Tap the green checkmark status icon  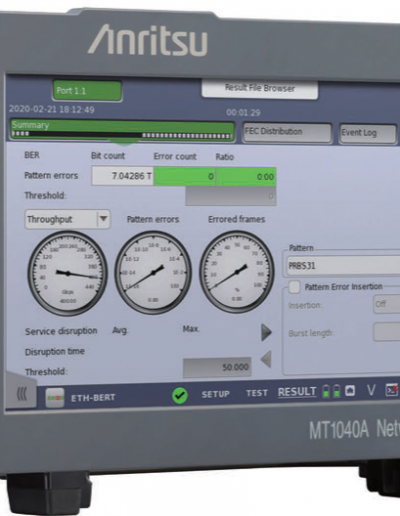tap(180, 396)
